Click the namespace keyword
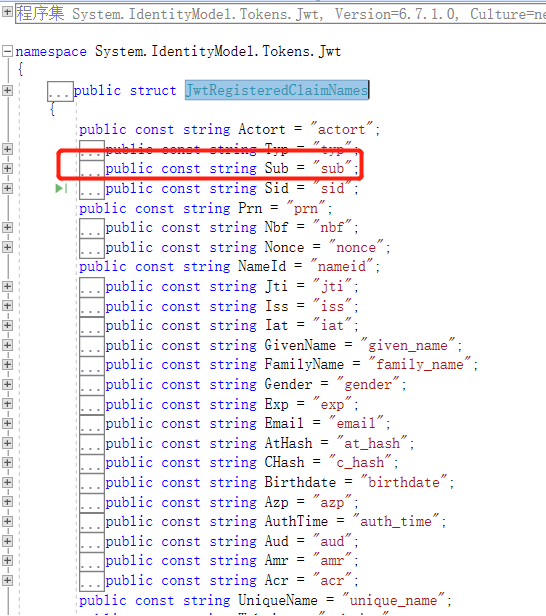 [x=51, y=52]
